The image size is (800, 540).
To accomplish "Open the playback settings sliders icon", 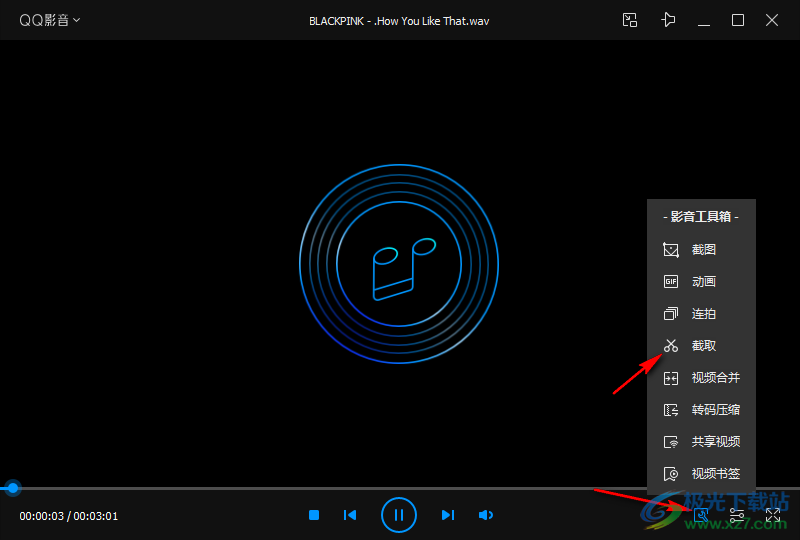I will (x=737, y=515).
